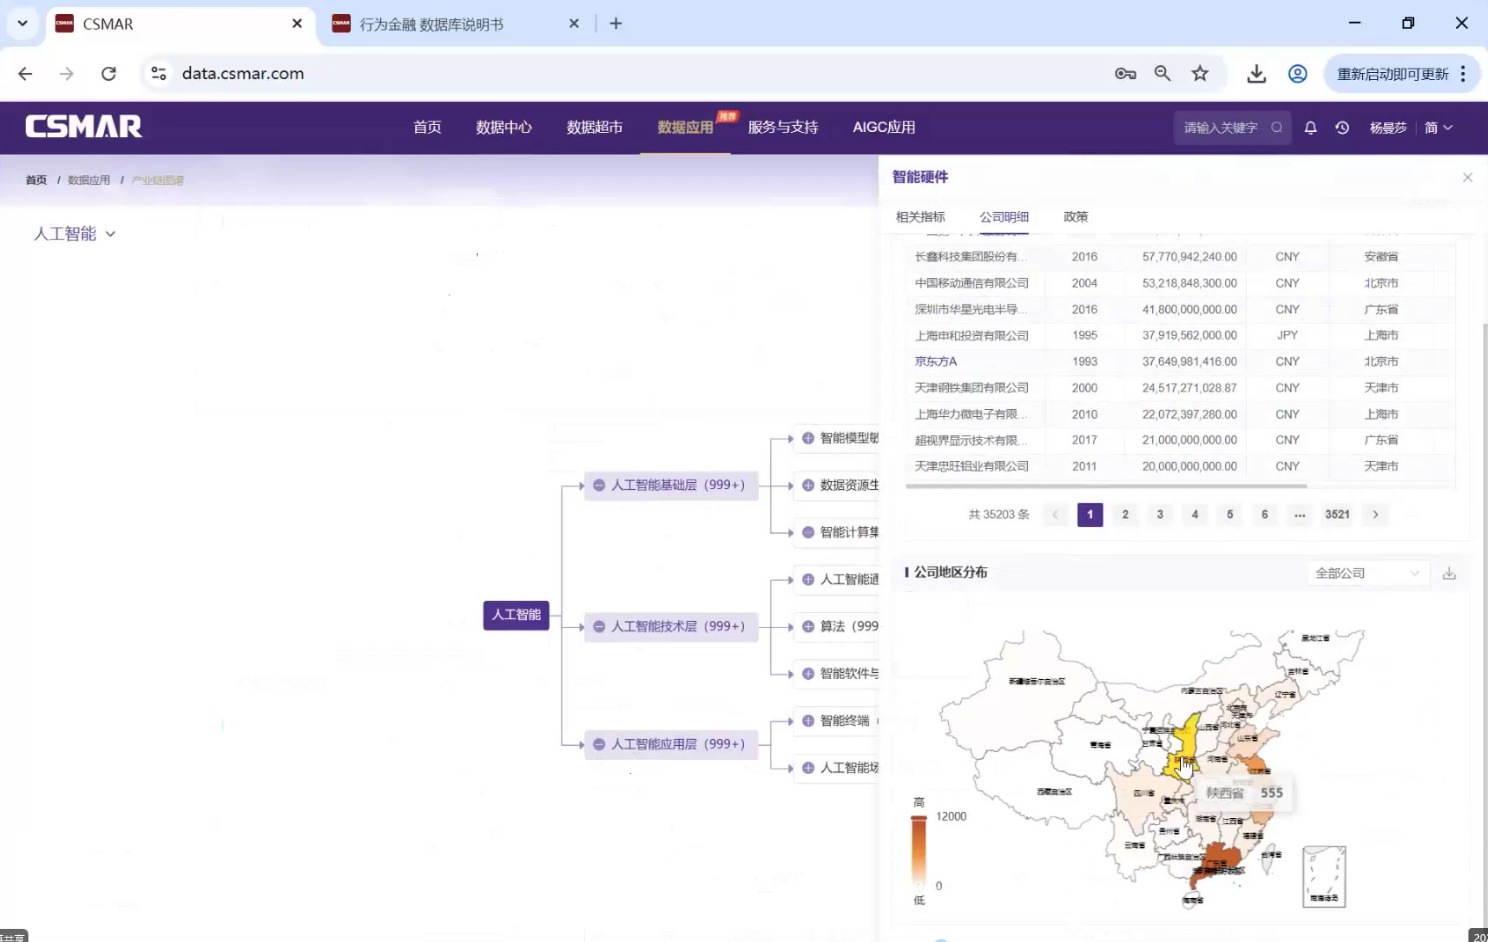Open the 全部公司 filter dropdown
The width and height of the screenshot is (1488, 942).
tap(1367, 573)
